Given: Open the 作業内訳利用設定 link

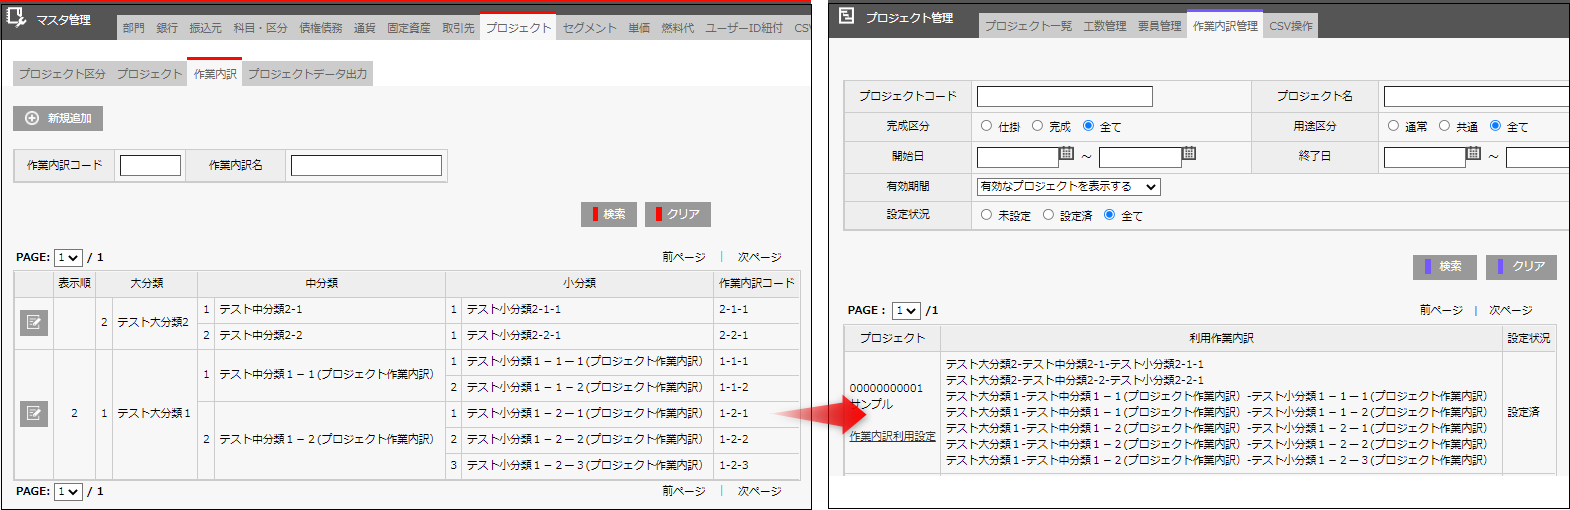Looking at the screenshot, I should (x=892, y=436).
